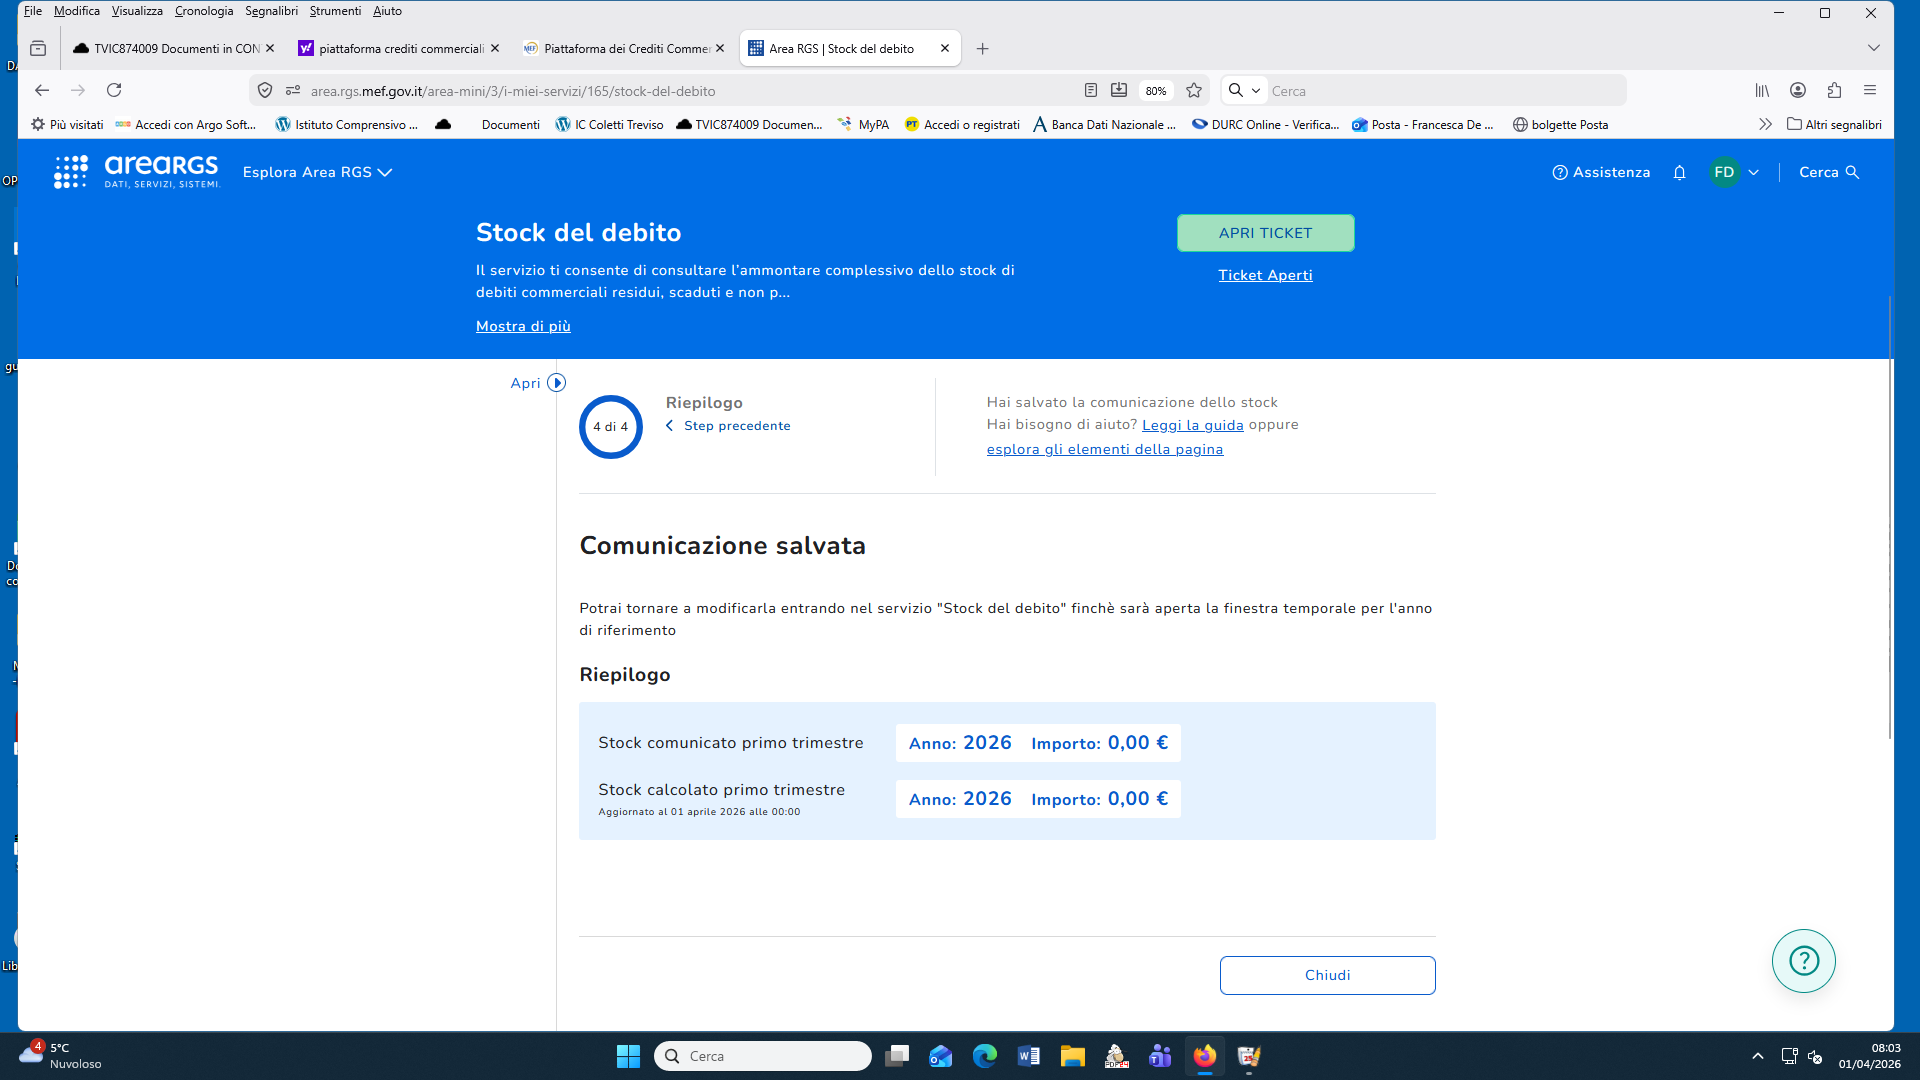Open the FD user profile dropdown

(1734, 172)
